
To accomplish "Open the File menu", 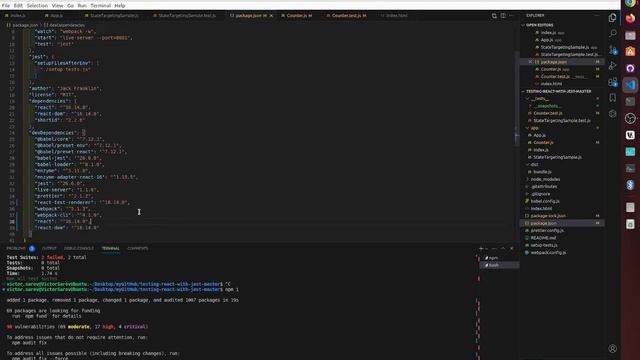I will (6, 6).
